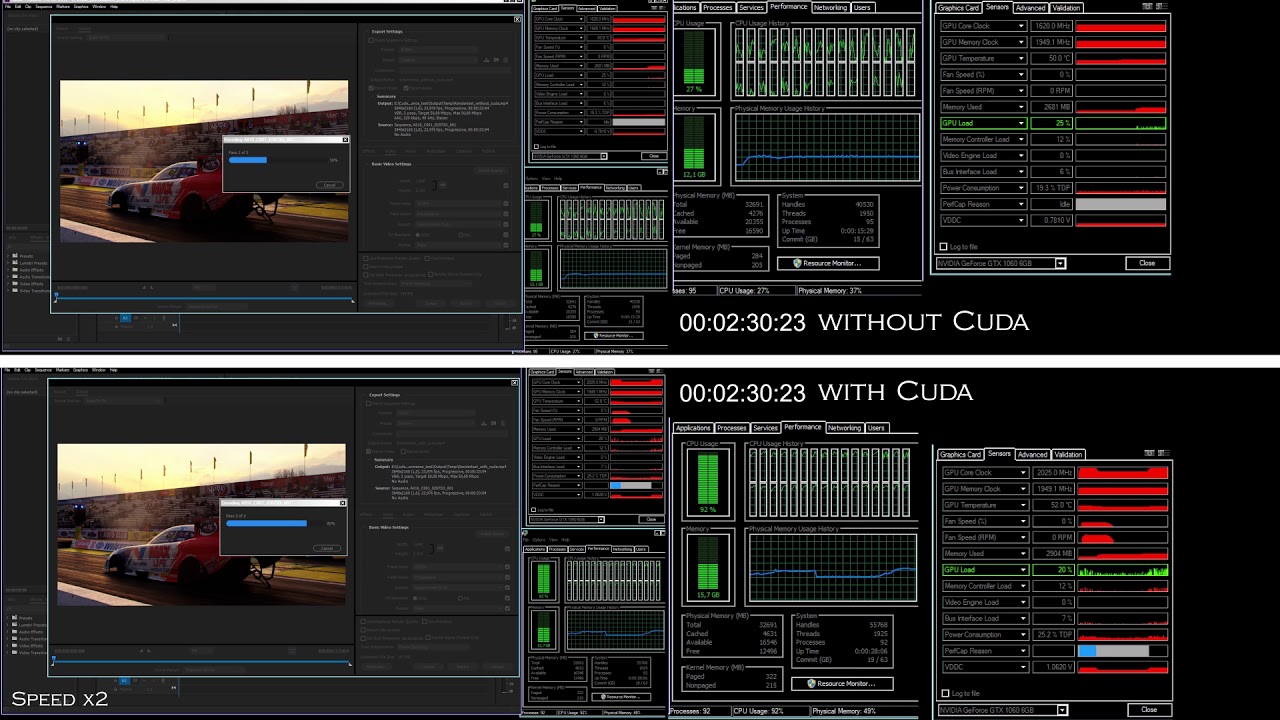Open the hamburger menu icon in the top GPU-Z window
The height and width of the screenshot is (720, 1280).
click(1162, 6)
